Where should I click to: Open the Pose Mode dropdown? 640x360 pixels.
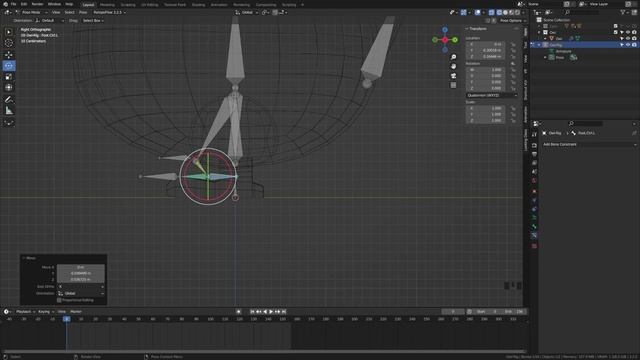coord(31,13)
